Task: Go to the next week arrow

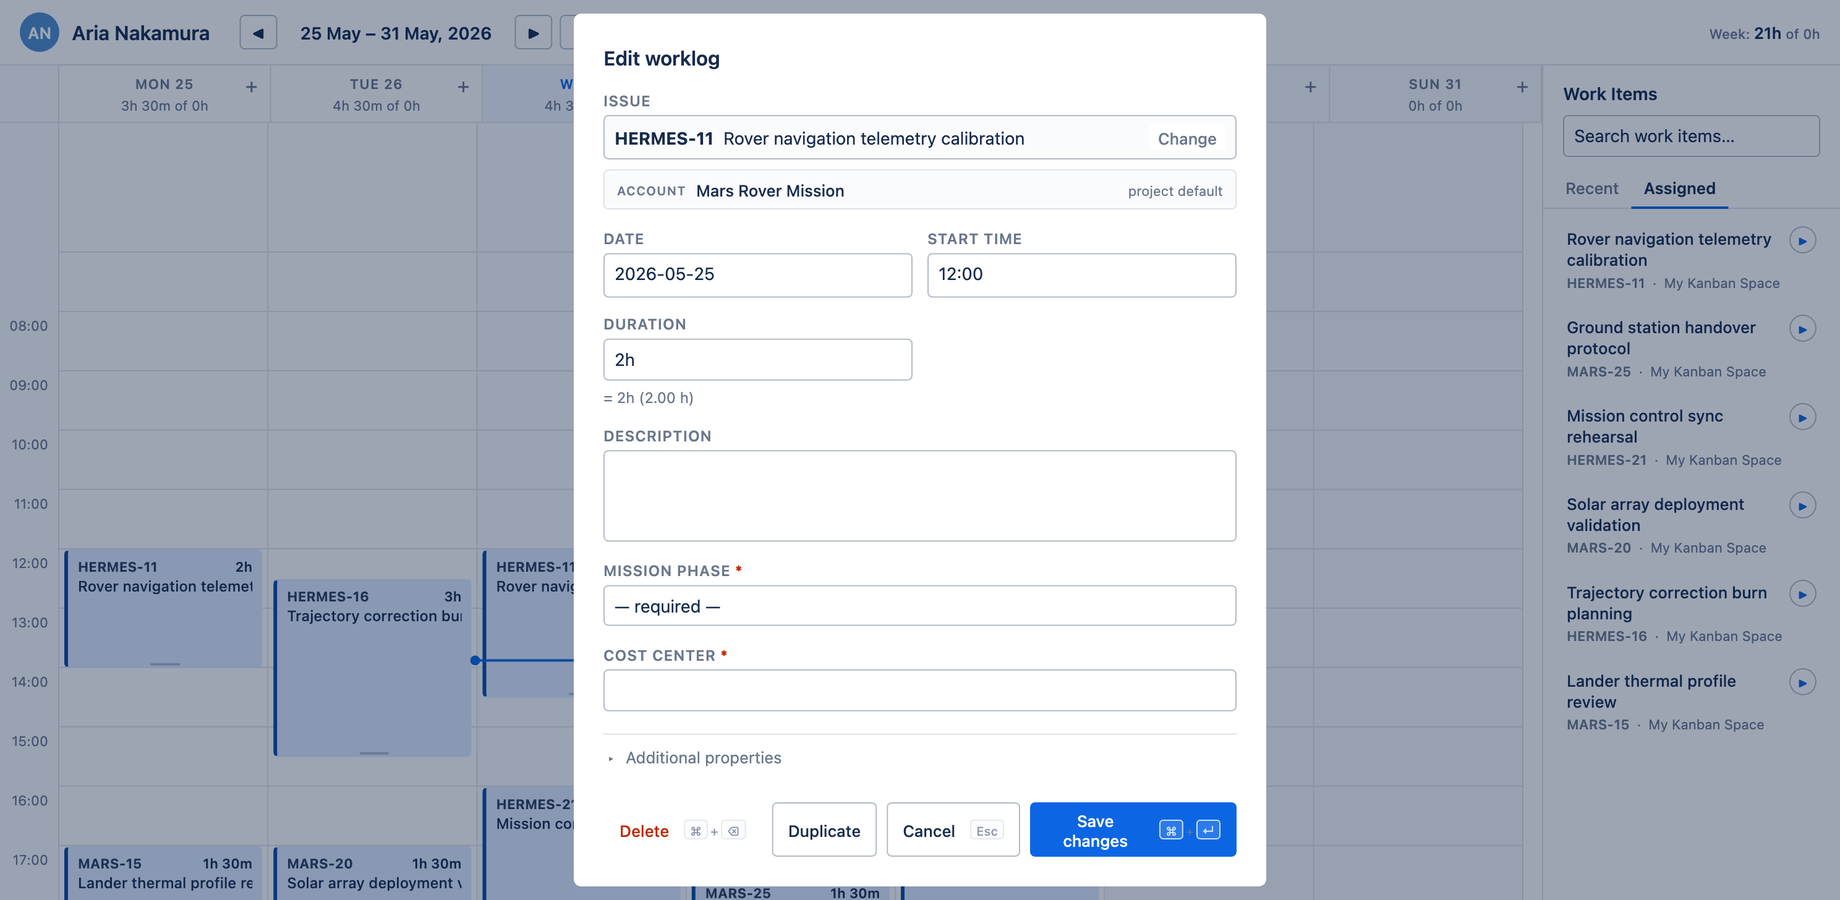Action: [x=533, y=33]
